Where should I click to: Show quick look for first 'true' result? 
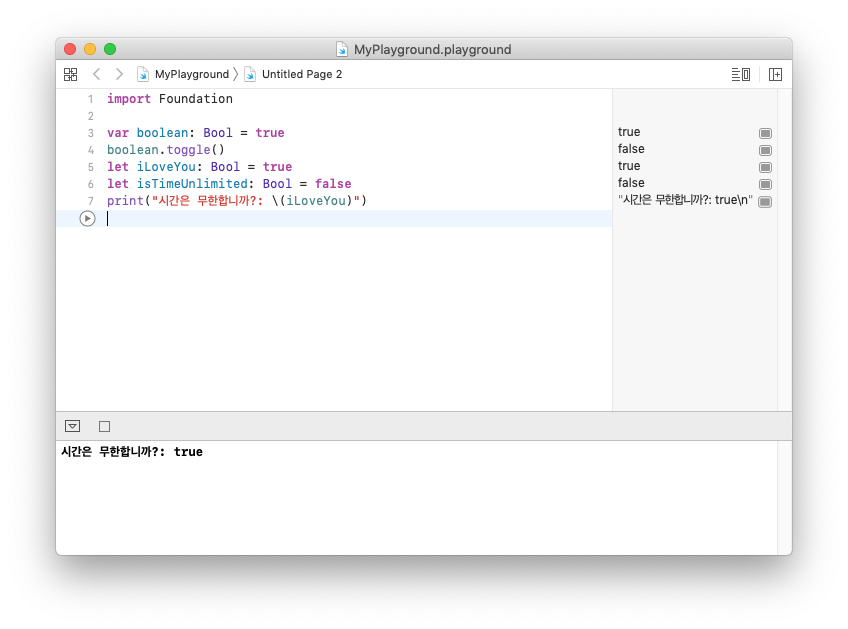(x=765, y=133)
